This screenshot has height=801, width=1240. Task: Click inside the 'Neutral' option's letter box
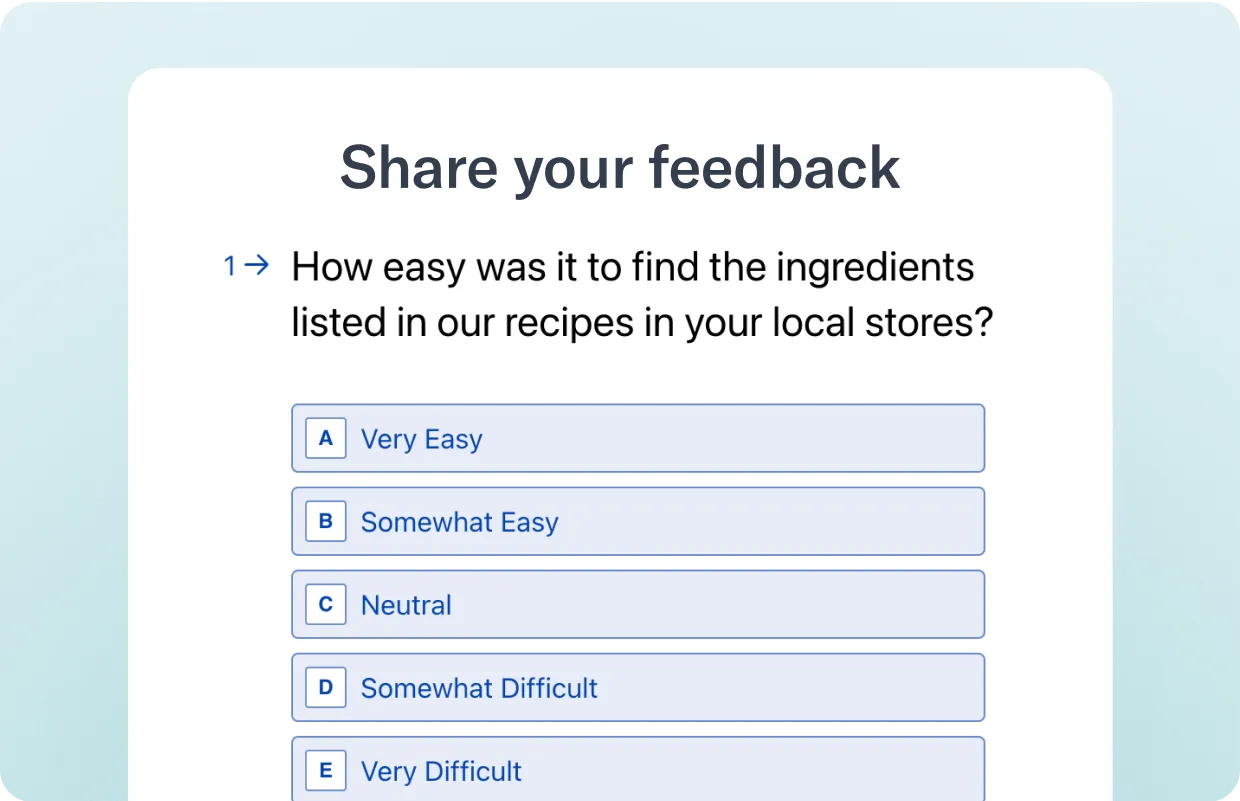[325, 604]
